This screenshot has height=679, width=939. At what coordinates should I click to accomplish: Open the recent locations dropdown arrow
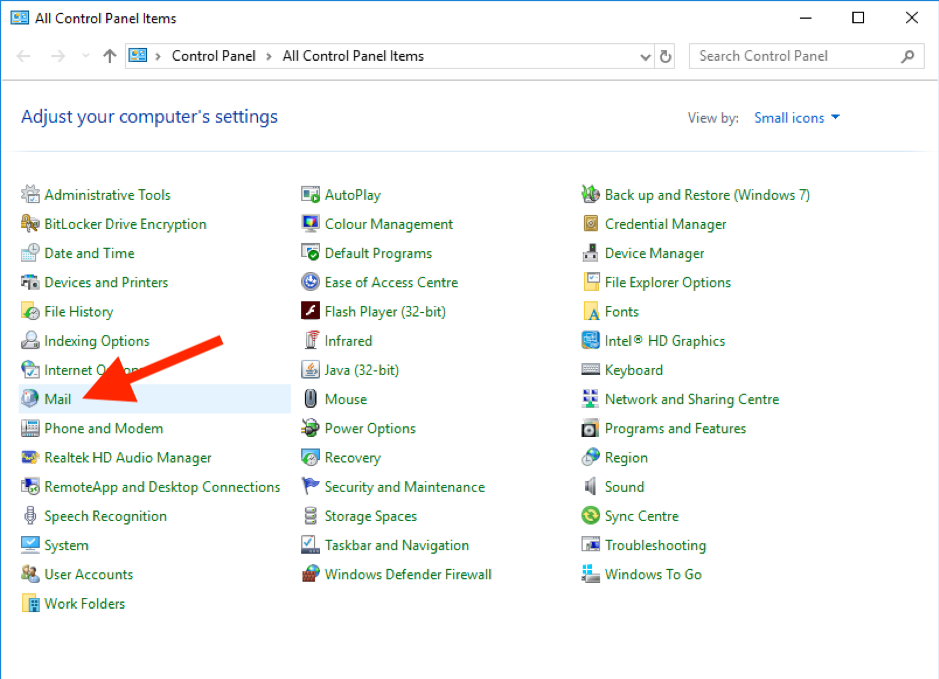tap(86, 56)
